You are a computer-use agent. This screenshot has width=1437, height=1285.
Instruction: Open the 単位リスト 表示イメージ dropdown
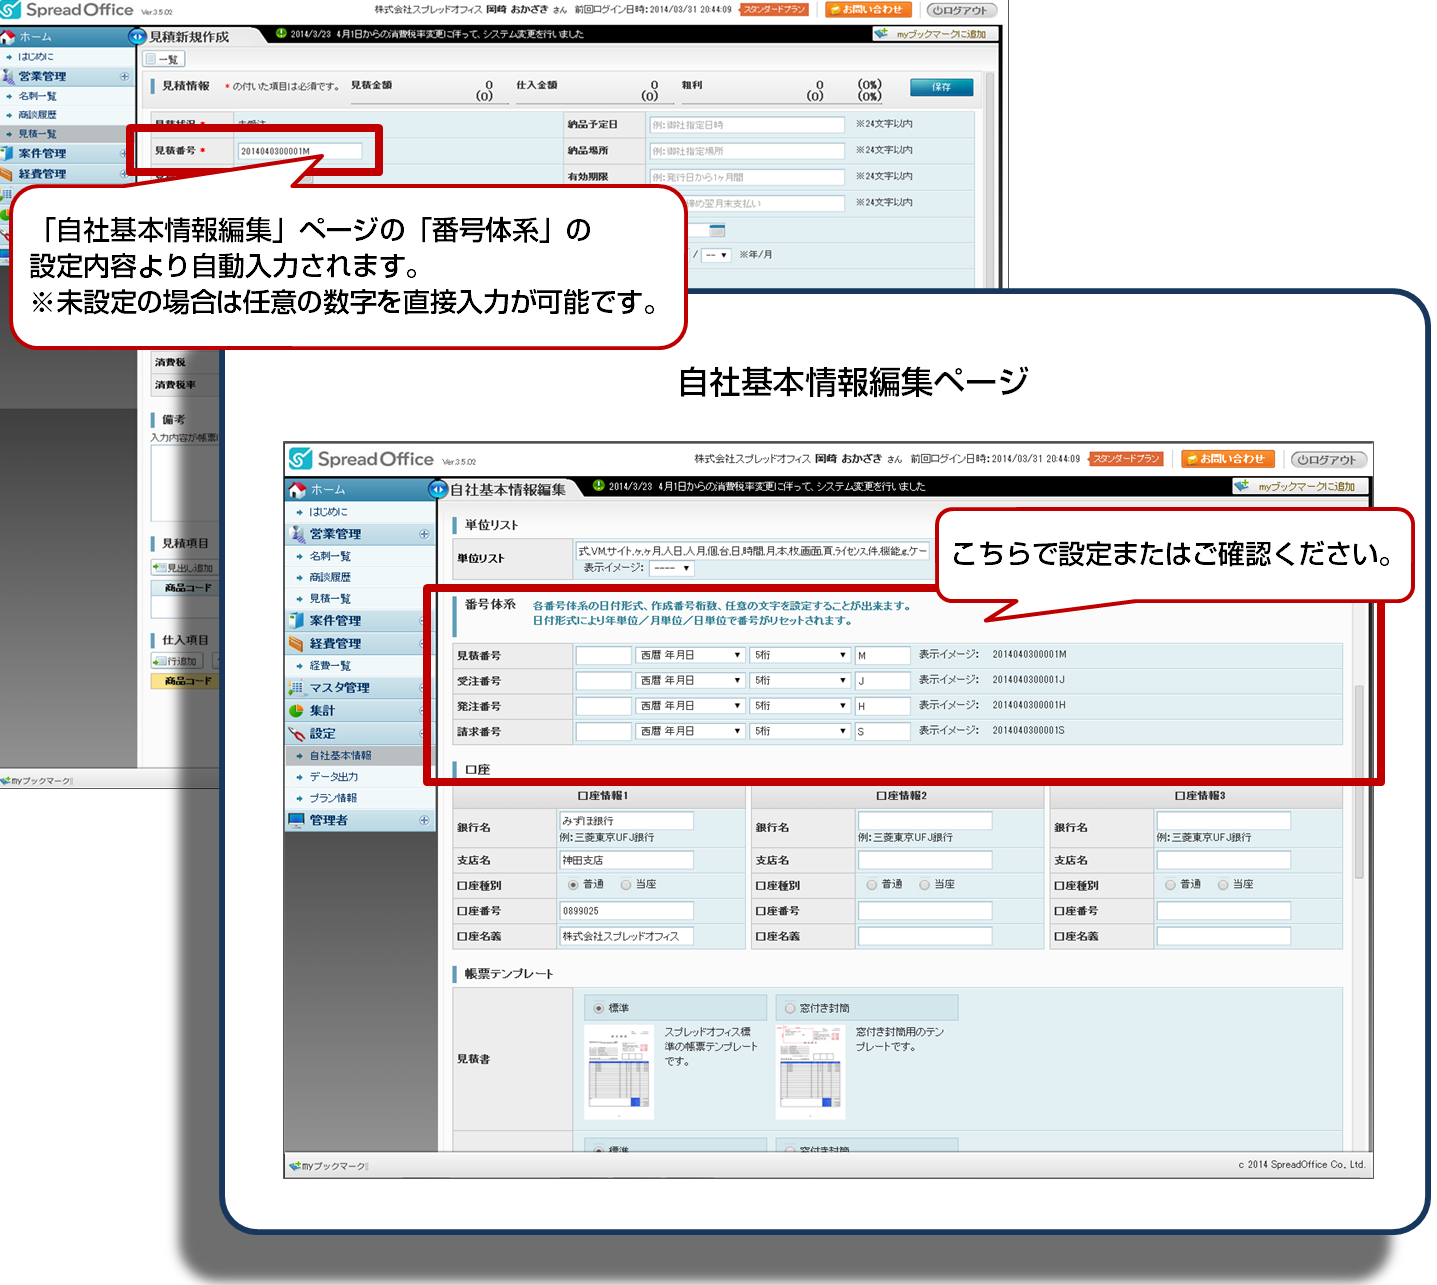point(671,568)
